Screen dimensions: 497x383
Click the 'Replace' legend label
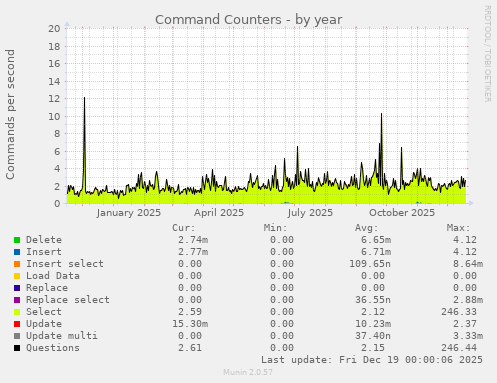47,288
